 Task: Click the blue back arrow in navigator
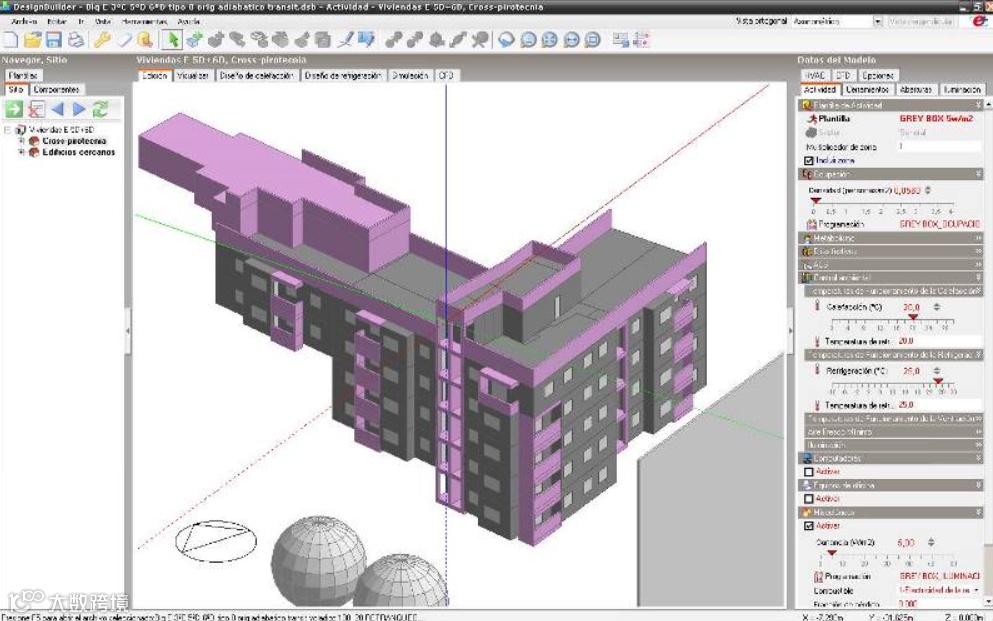click(58, 109)
